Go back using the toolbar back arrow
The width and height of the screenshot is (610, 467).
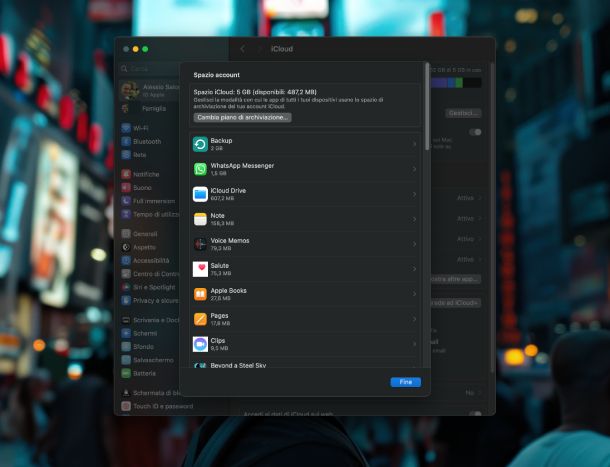click(x=242, y=49)
